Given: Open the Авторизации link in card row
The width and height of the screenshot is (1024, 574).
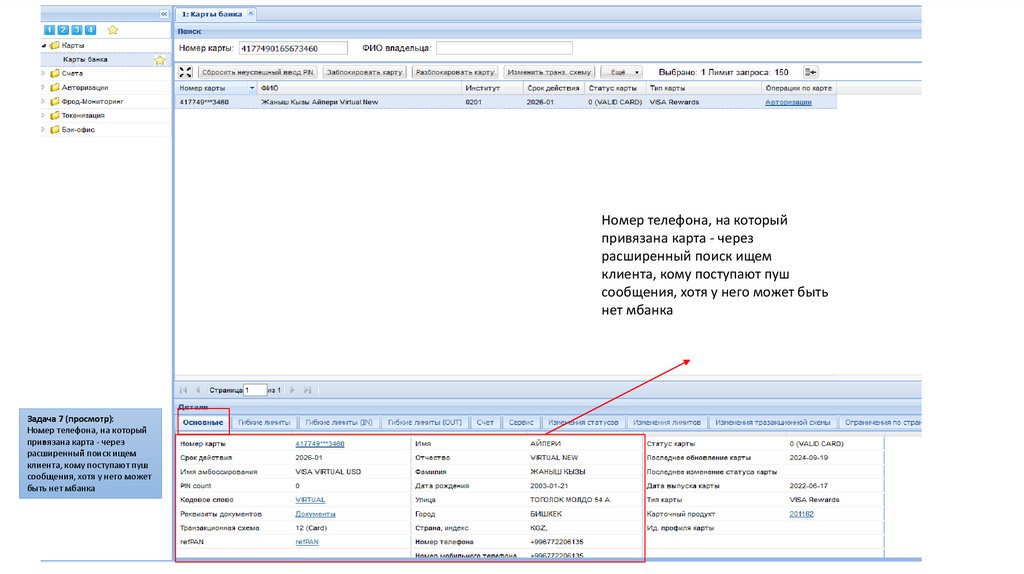Looking at the screenshot, I should [789, 102].
